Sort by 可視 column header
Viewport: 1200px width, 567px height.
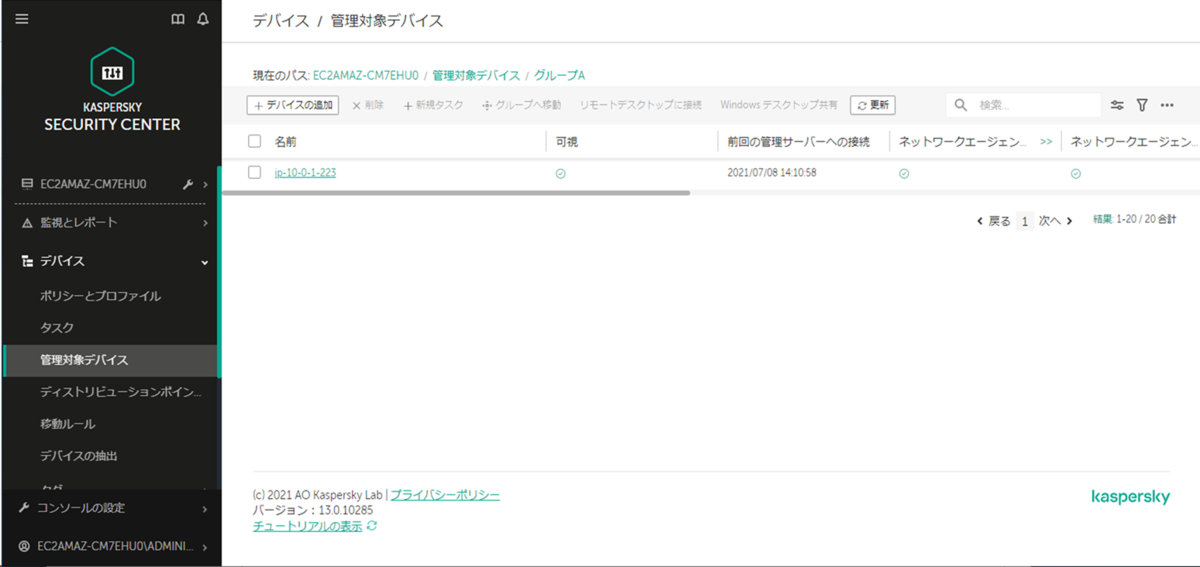566,142
